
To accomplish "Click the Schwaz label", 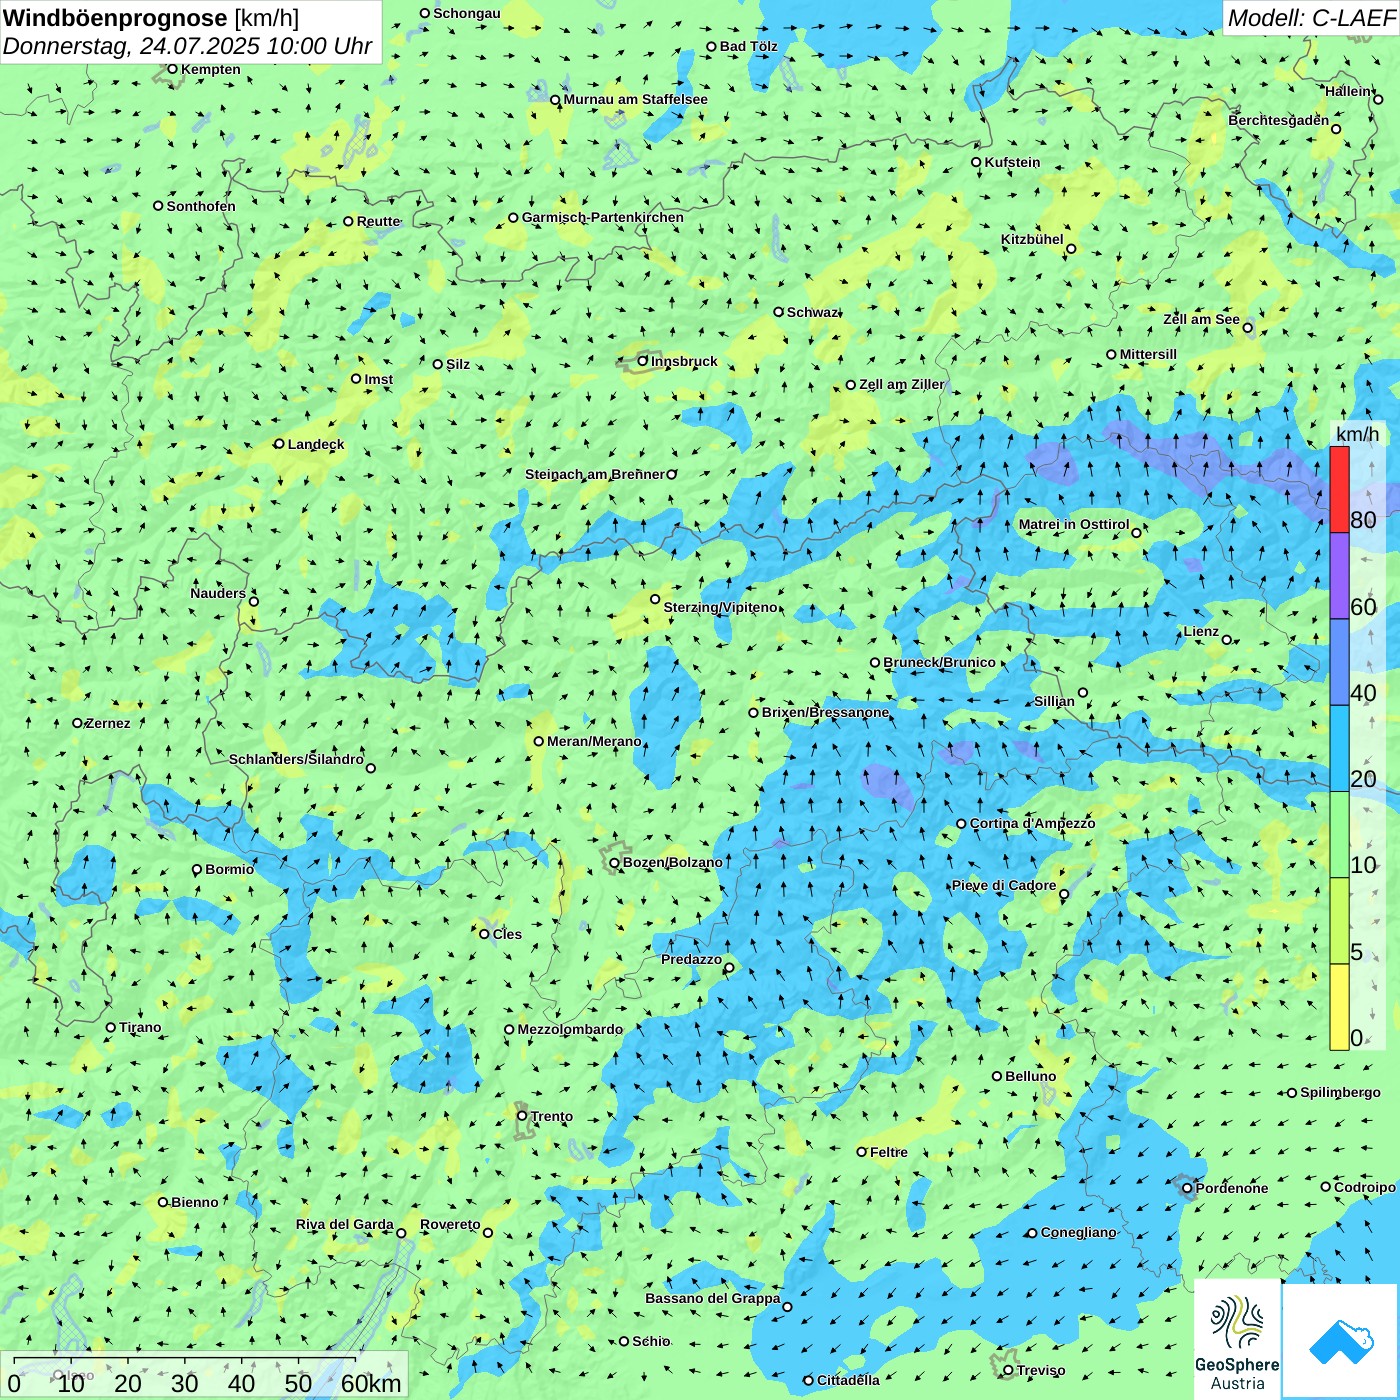I will coord(812,312).
